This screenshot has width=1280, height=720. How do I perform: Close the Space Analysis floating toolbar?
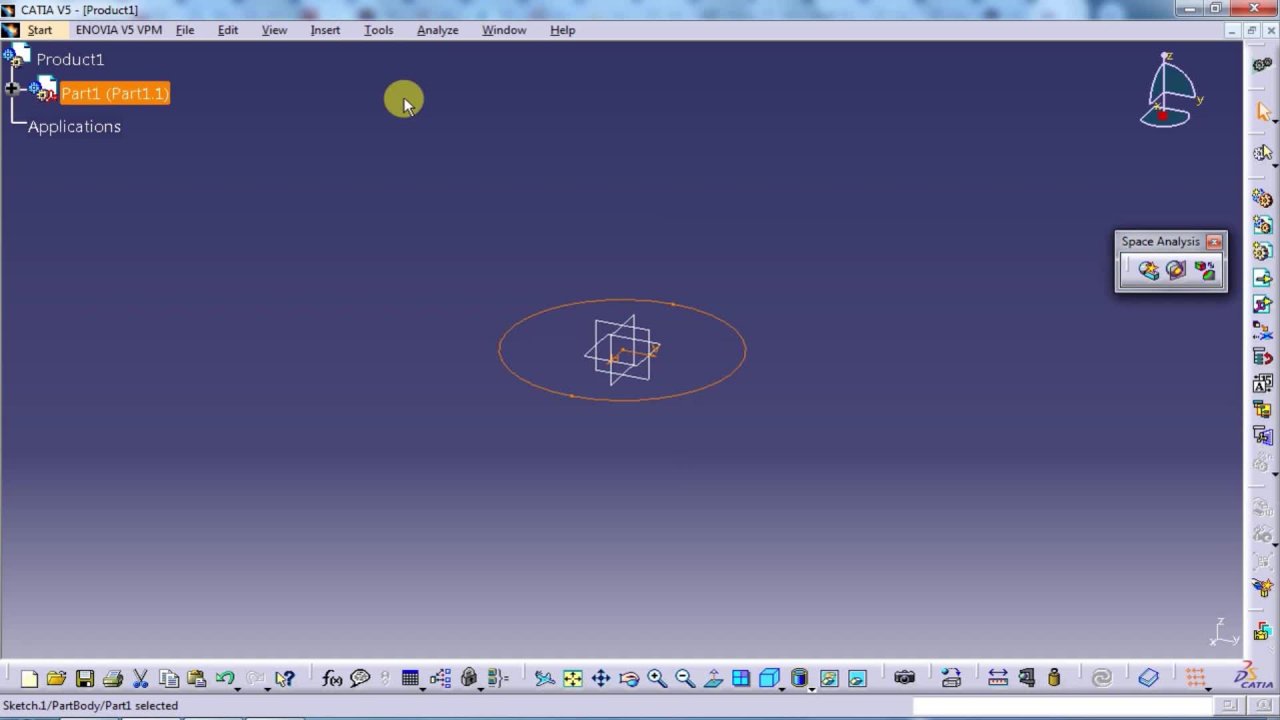tap(1214, 242)
